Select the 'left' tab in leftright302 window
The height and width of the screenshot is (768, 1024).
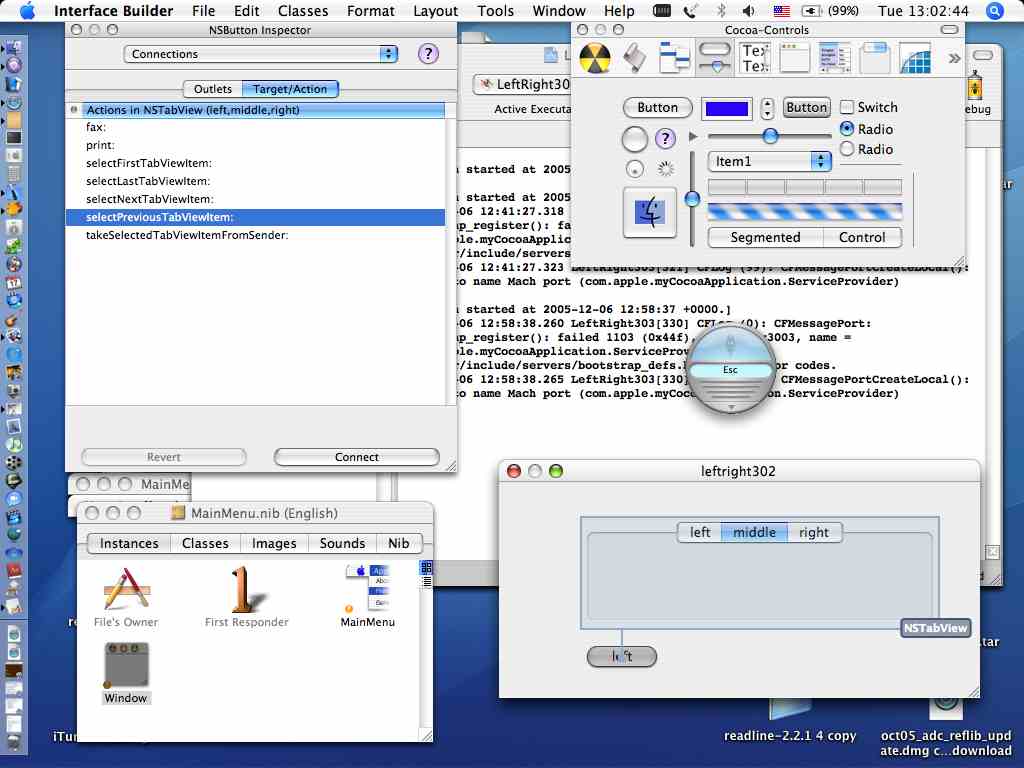pyautogui.click(x=699, y=532)
